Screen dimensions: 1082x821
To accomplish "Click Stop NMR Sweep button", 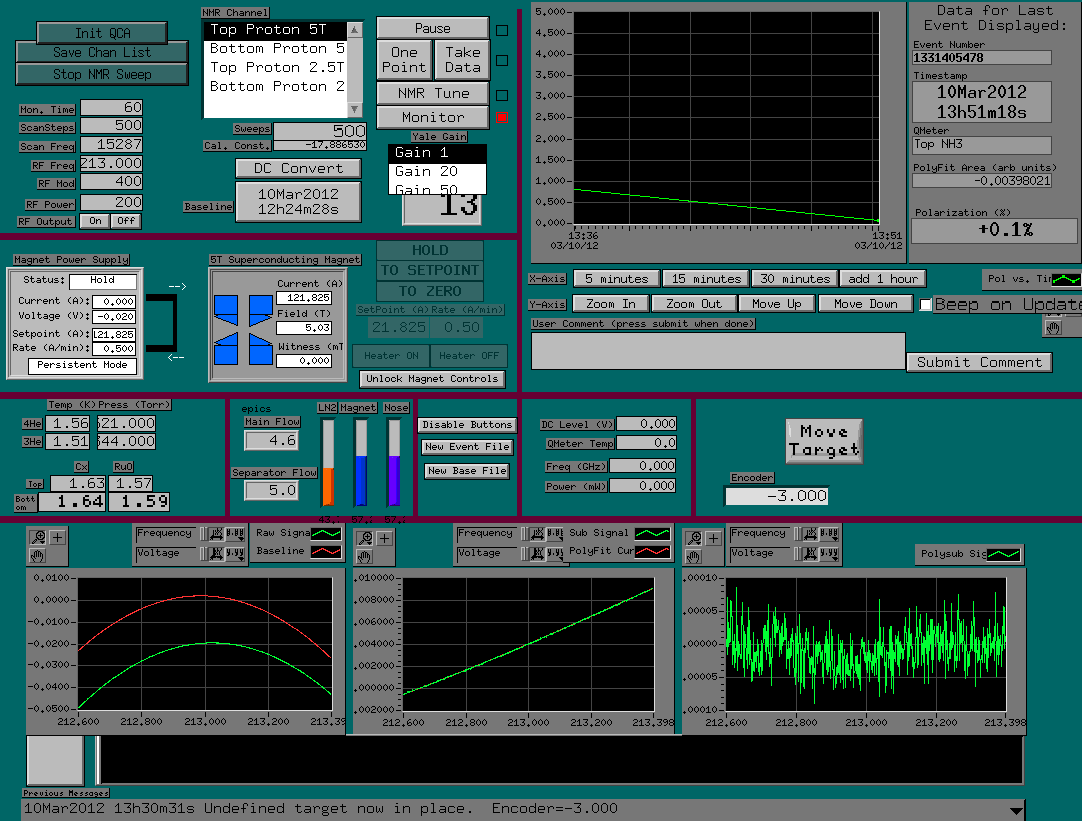I will (x=102, y=74).
